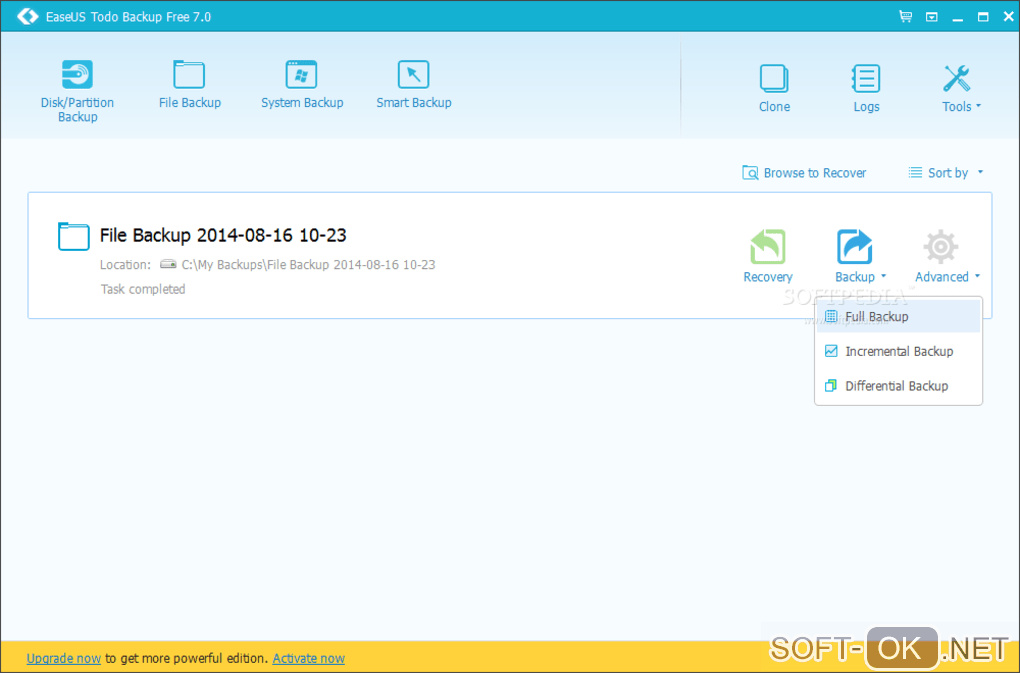This screenshot has width=1020, height=673.
Task: Click the Task completed status text
Action: tap(143, 289)
